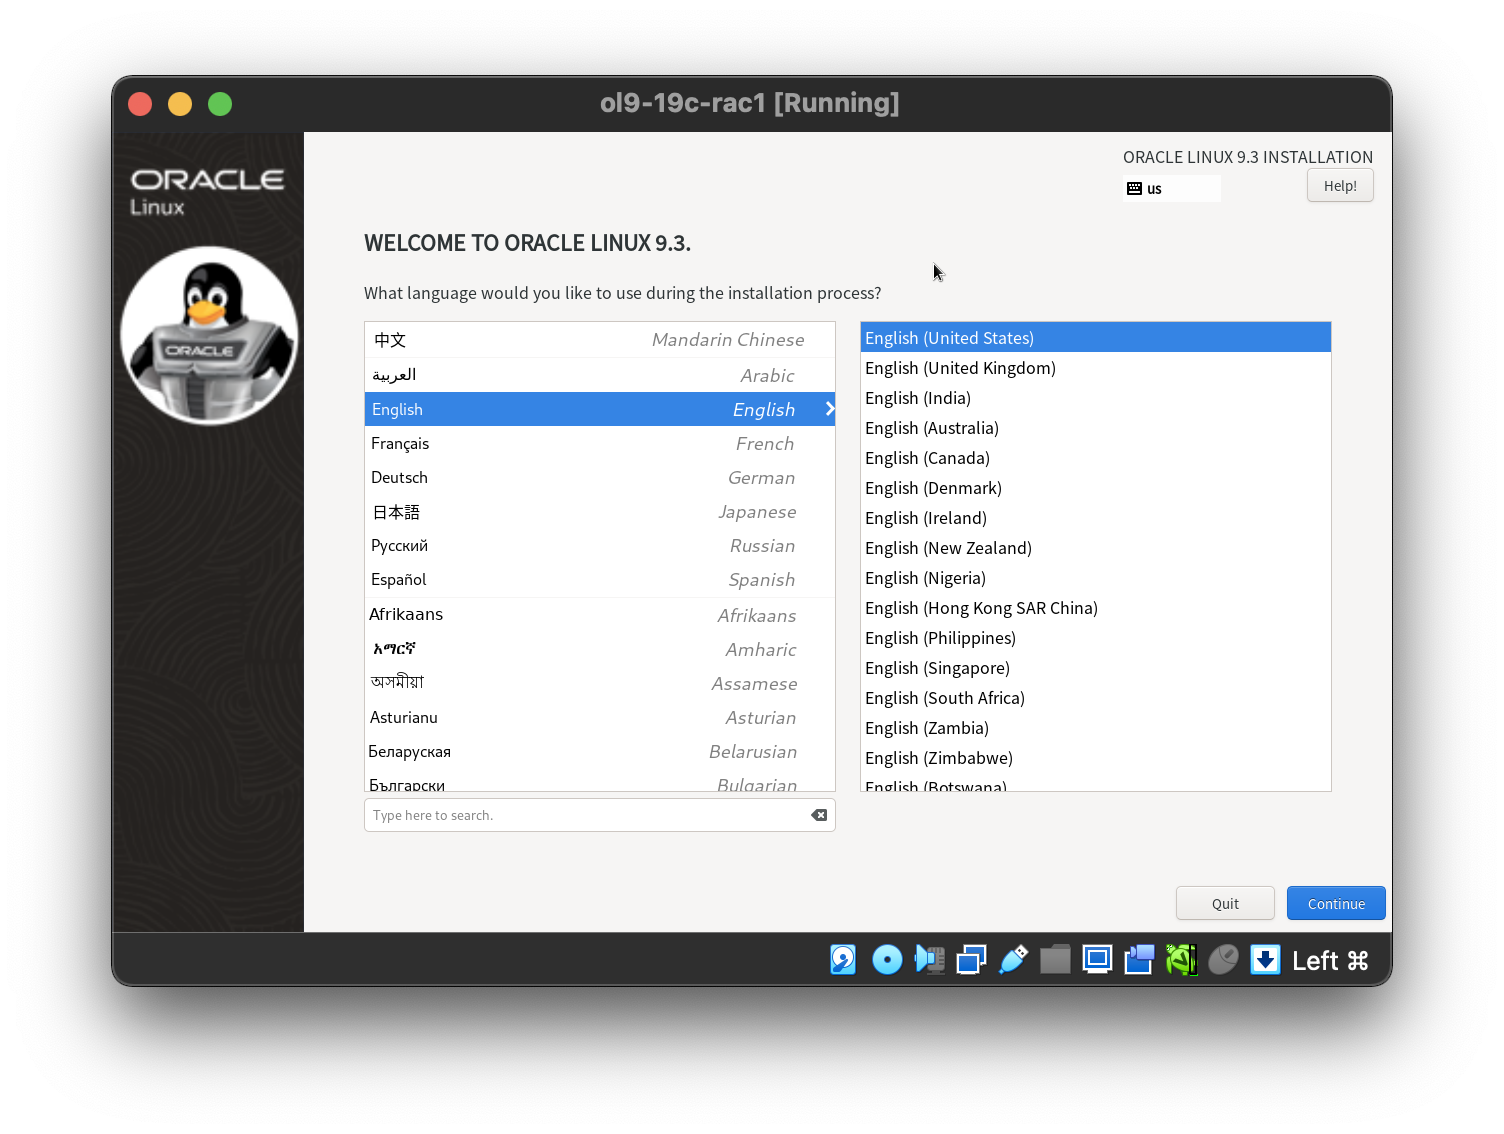Image resolution: width=1504 pixels, height=1134 pixels.
Task: Open the hard disk activity indicator
Action: click(843, 960)
